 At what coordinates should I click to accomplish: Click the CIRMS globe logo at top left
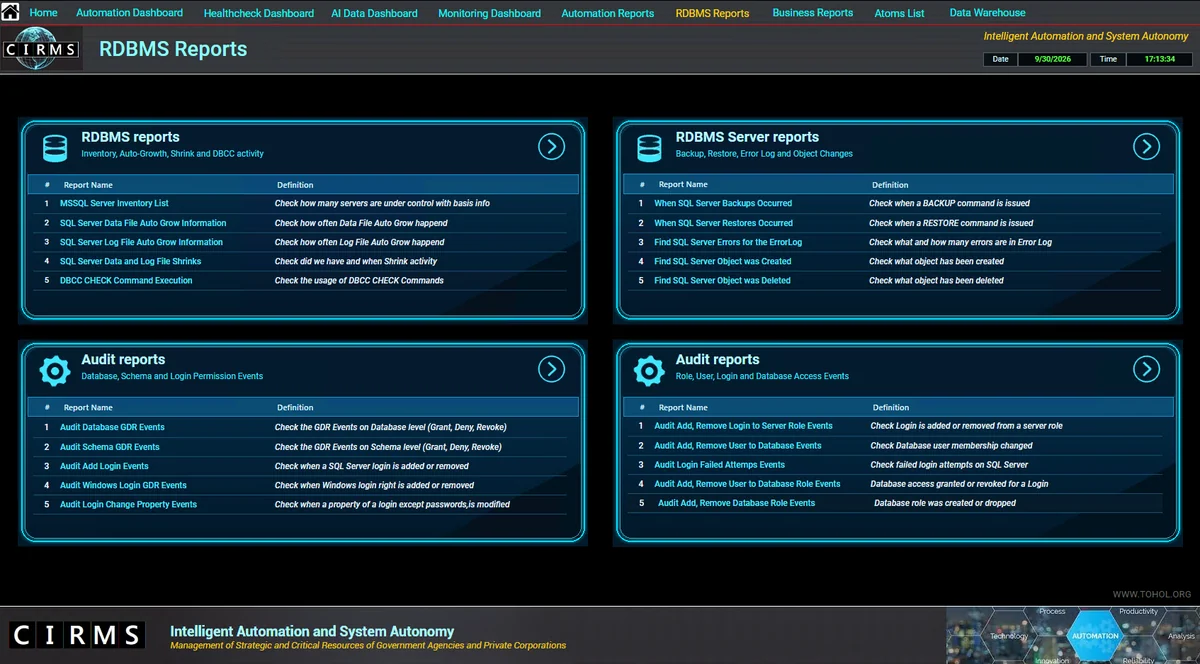tap(41, 49)
